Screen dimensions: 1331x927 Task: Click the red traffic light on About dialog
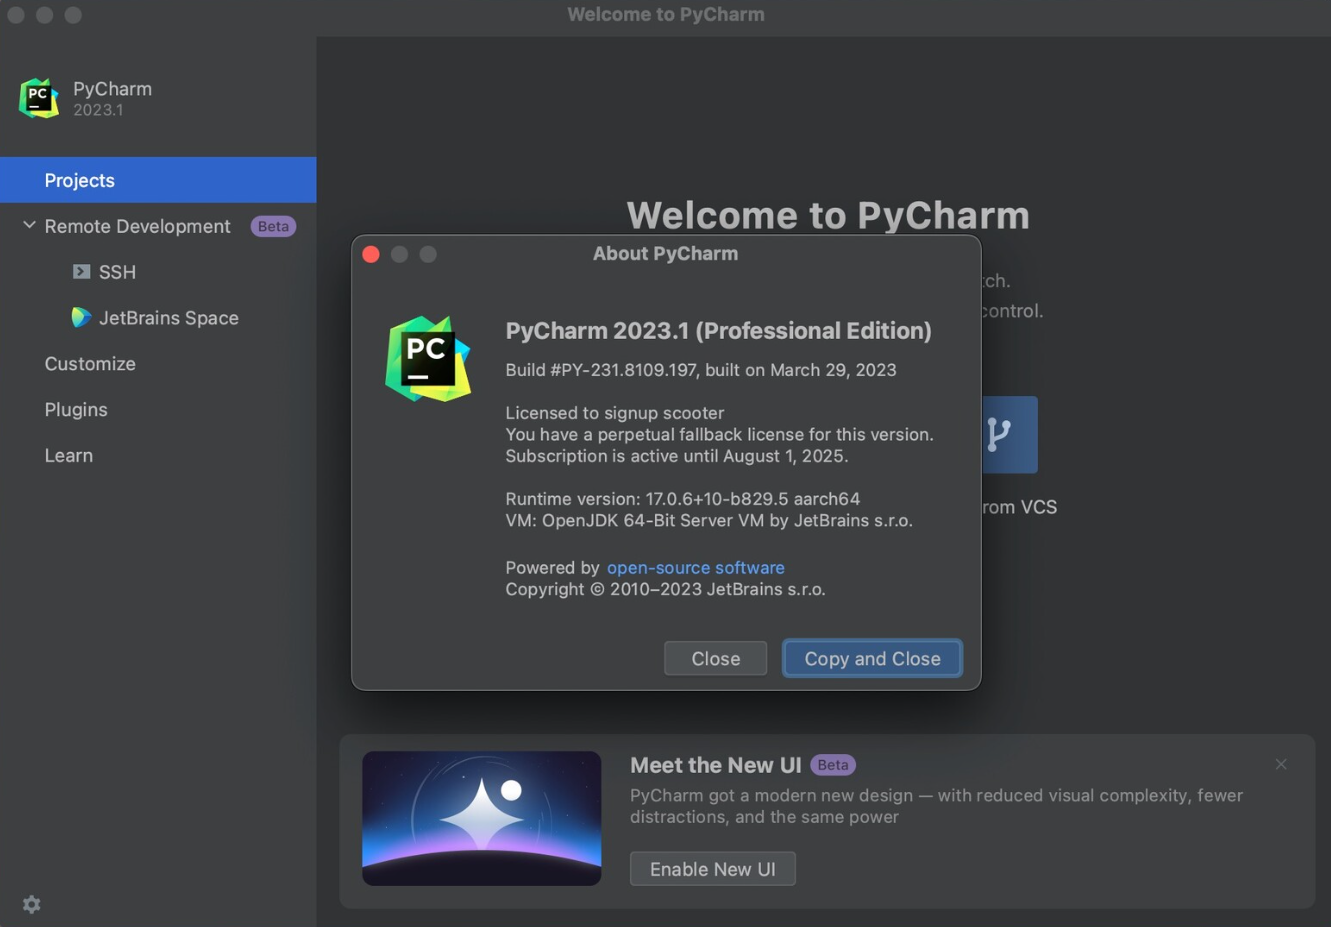[370, 254]
